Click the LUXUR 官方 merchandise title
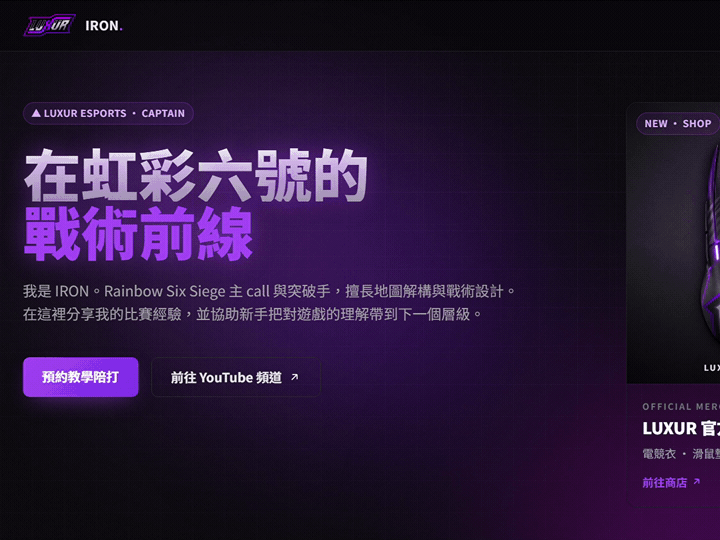Viewport: 720px width, 540px height. tap(681, 428)
